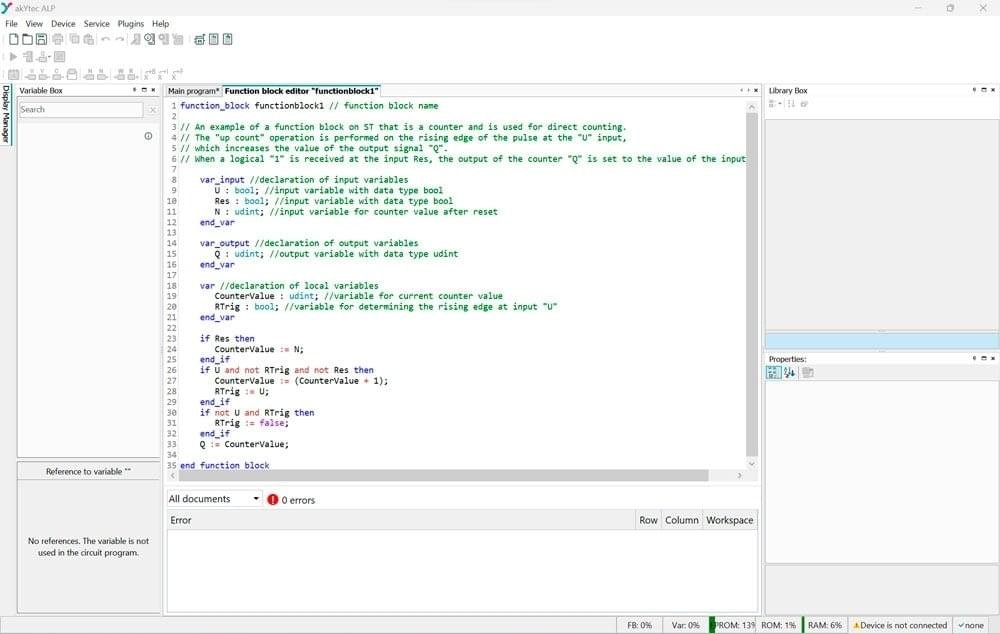Switch to the Main program tab

(192, 90)
